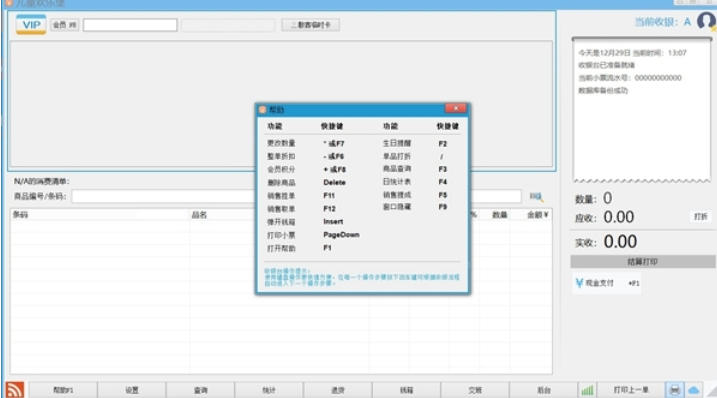
Task: Click 退货 returns in bottom bar
Action: click(x=337, y=390)
